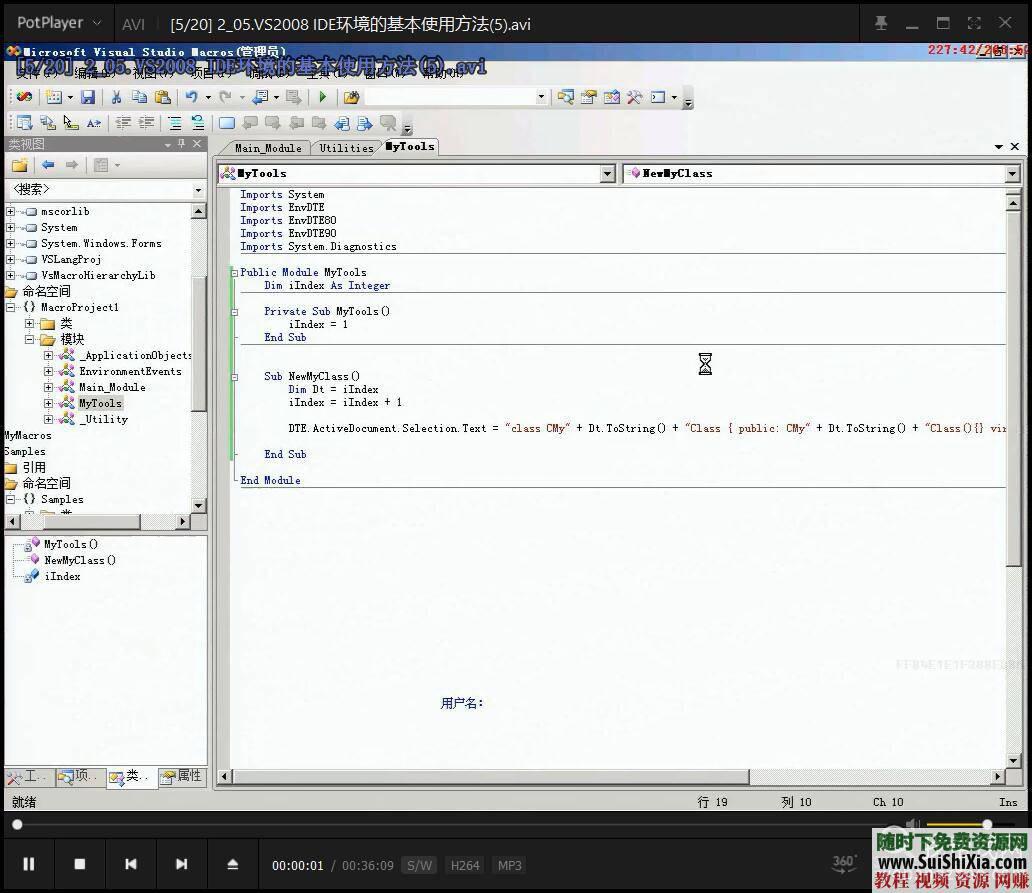
Task: Switch to the Utilities tab
Action: pyautogui.click(x=346, y=148)
